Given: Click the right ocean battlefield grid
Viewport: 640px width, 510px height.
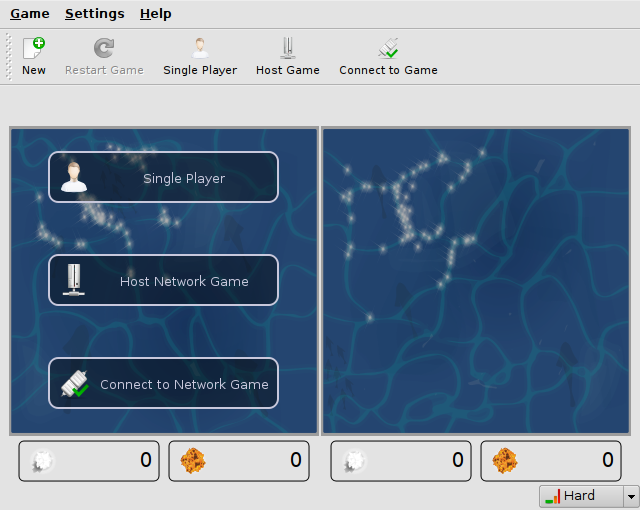Looking at the screenshot, I should [476, 280].
